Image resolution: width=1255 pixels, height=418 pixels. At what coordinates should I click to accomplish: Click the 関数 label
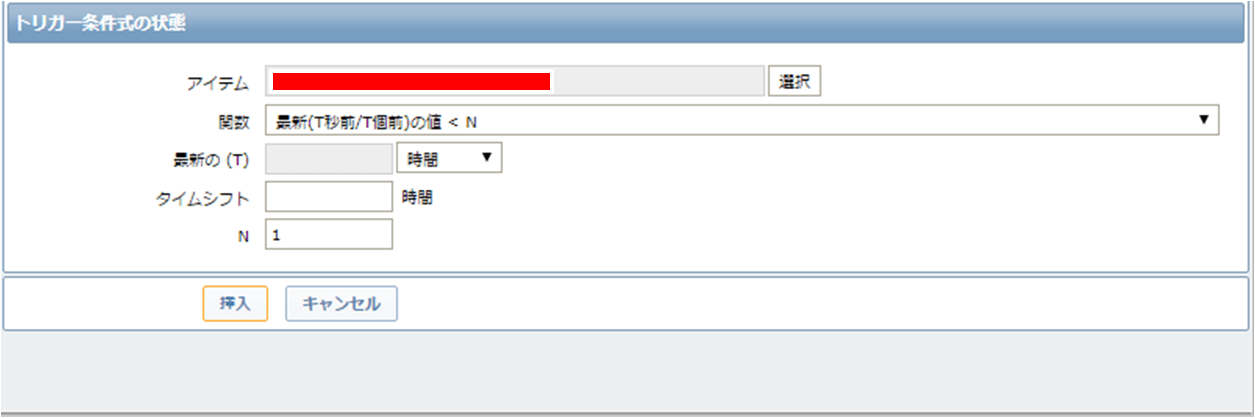coord(234,121)
